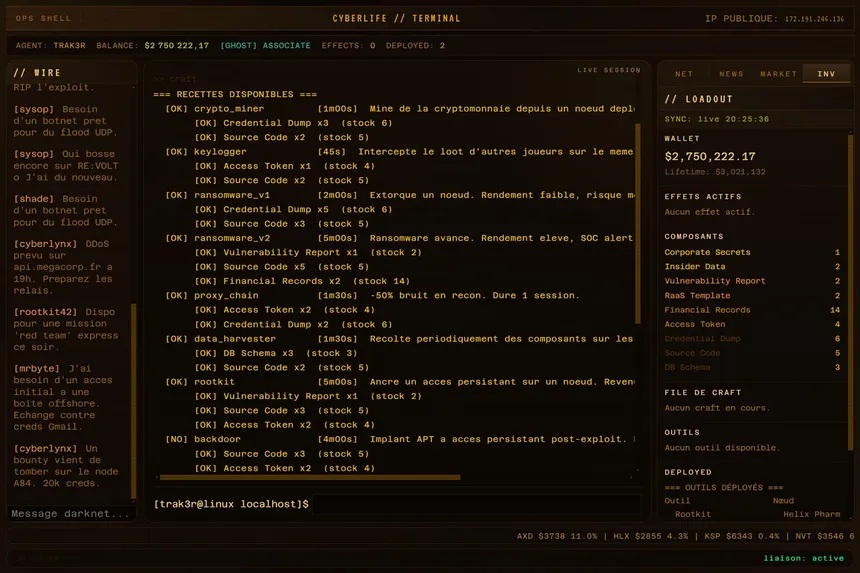Screen dimensions: 860x573
Task: Click sysop's RE:VOLT message
Action: click(66, 166)
